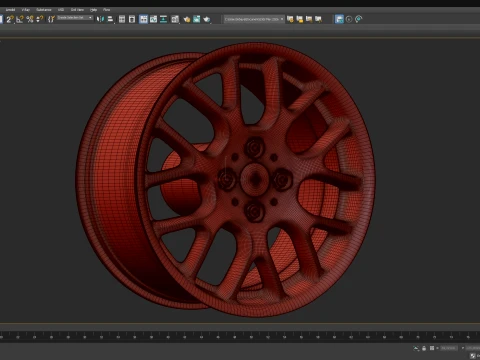The height and width of the screenshot is (360, 480).
Task: Toggle the Scene Explorer icon
Action: coord(122,19)
